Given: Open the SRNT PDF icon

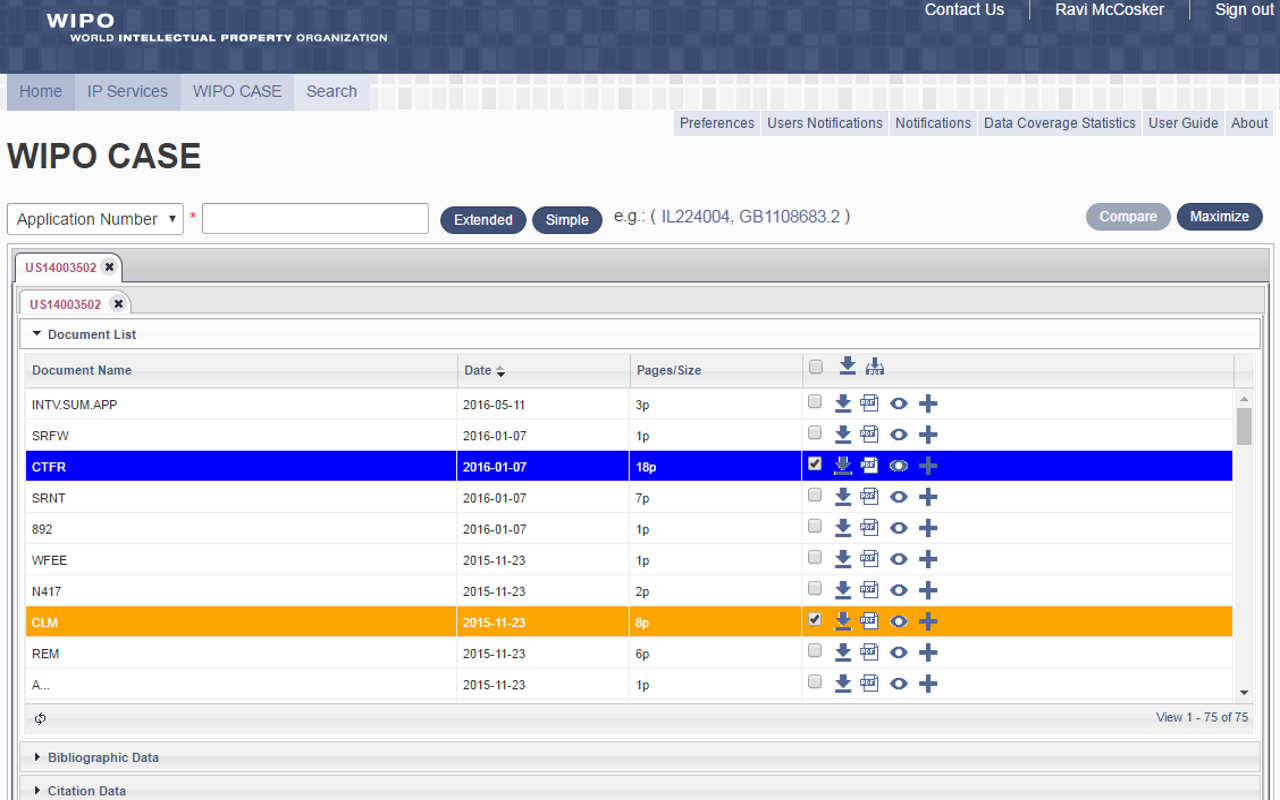Looking at the screenshot, I should click(870, 496).
